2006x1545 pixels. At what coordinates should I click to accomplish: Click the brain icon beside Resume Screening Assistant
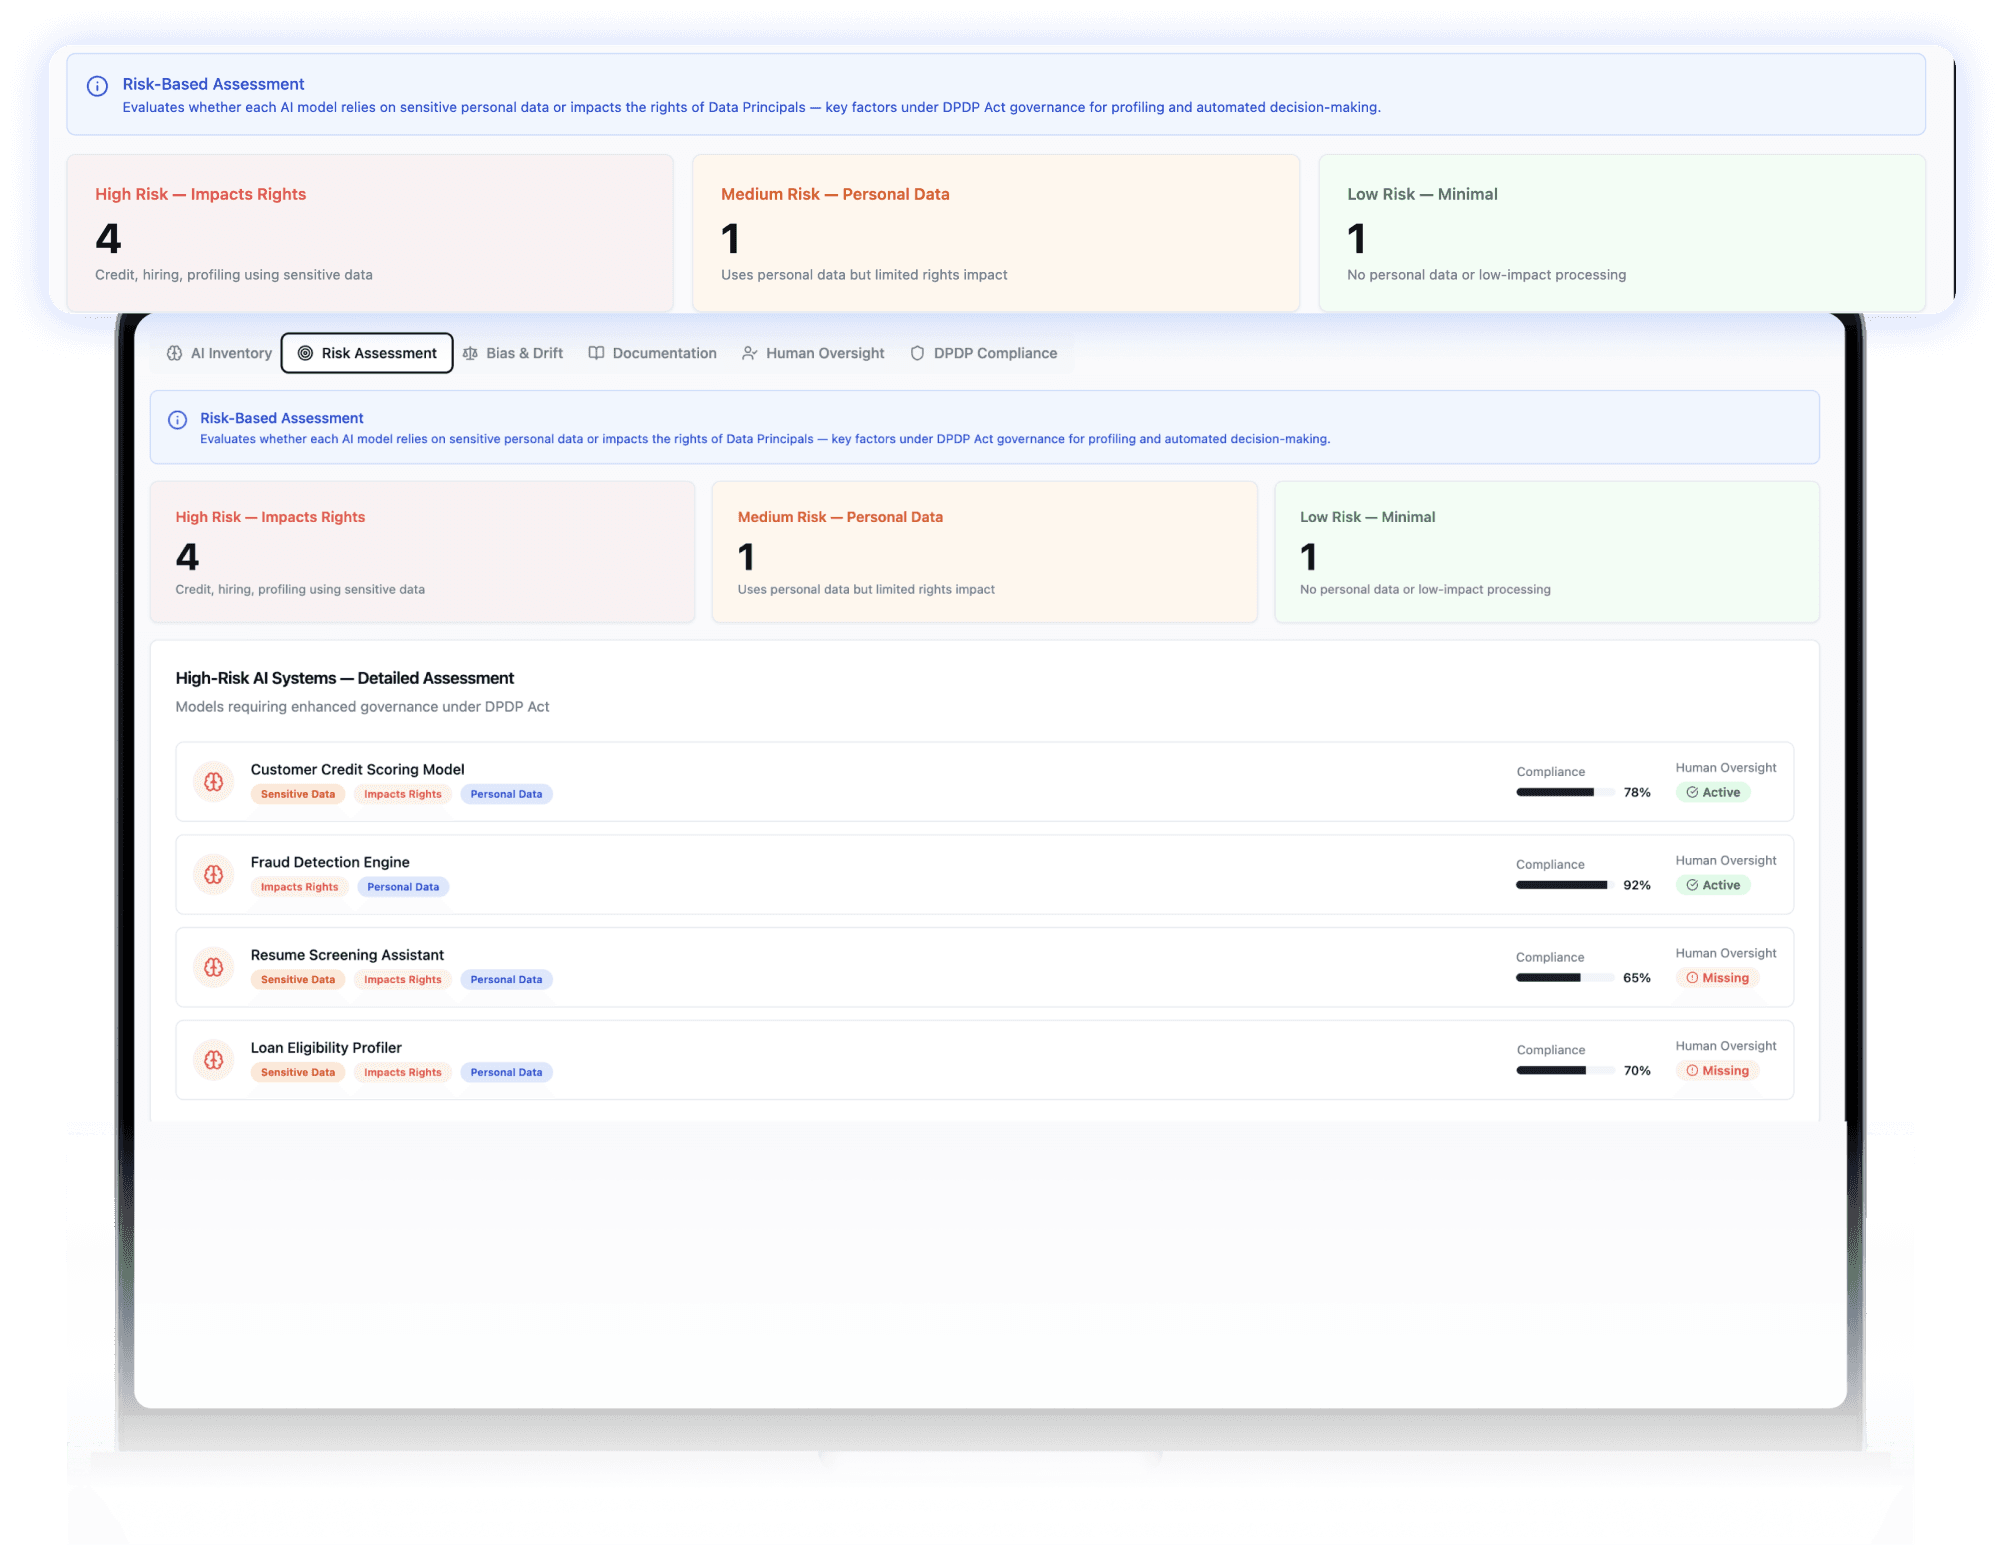tap(214, 967)
